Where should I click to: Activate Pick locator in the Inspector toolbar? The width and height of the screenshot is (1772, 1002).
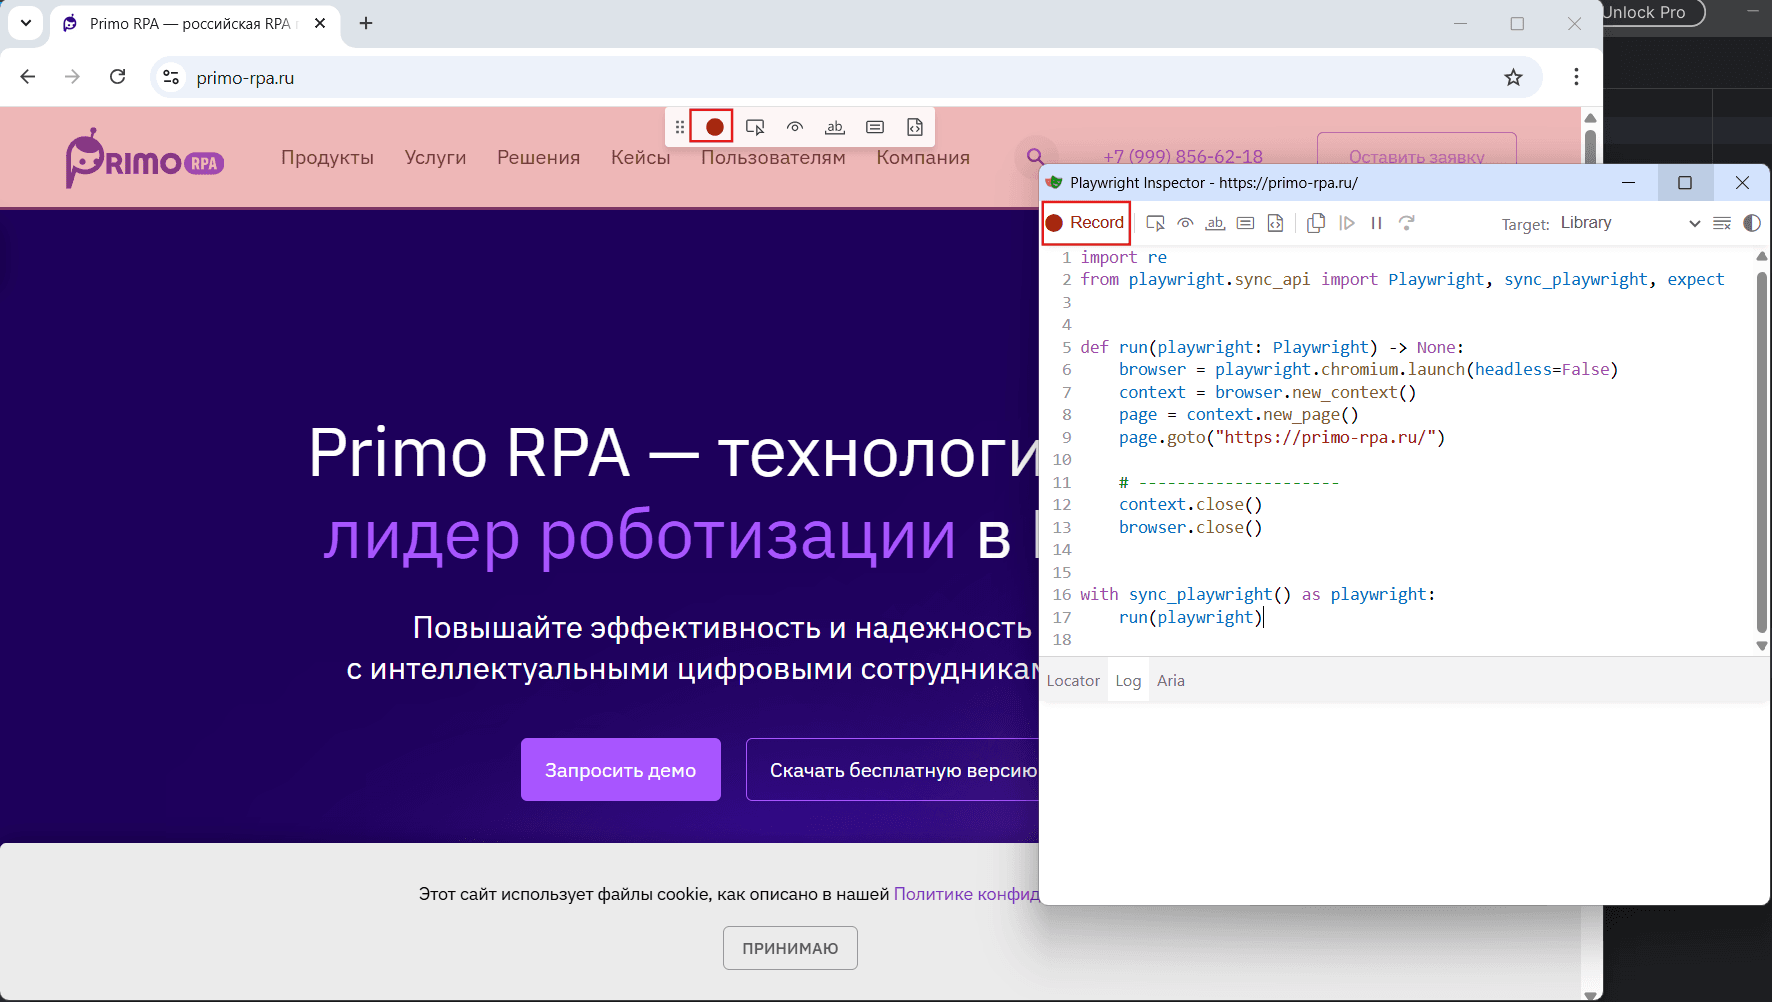(1155, 223)
